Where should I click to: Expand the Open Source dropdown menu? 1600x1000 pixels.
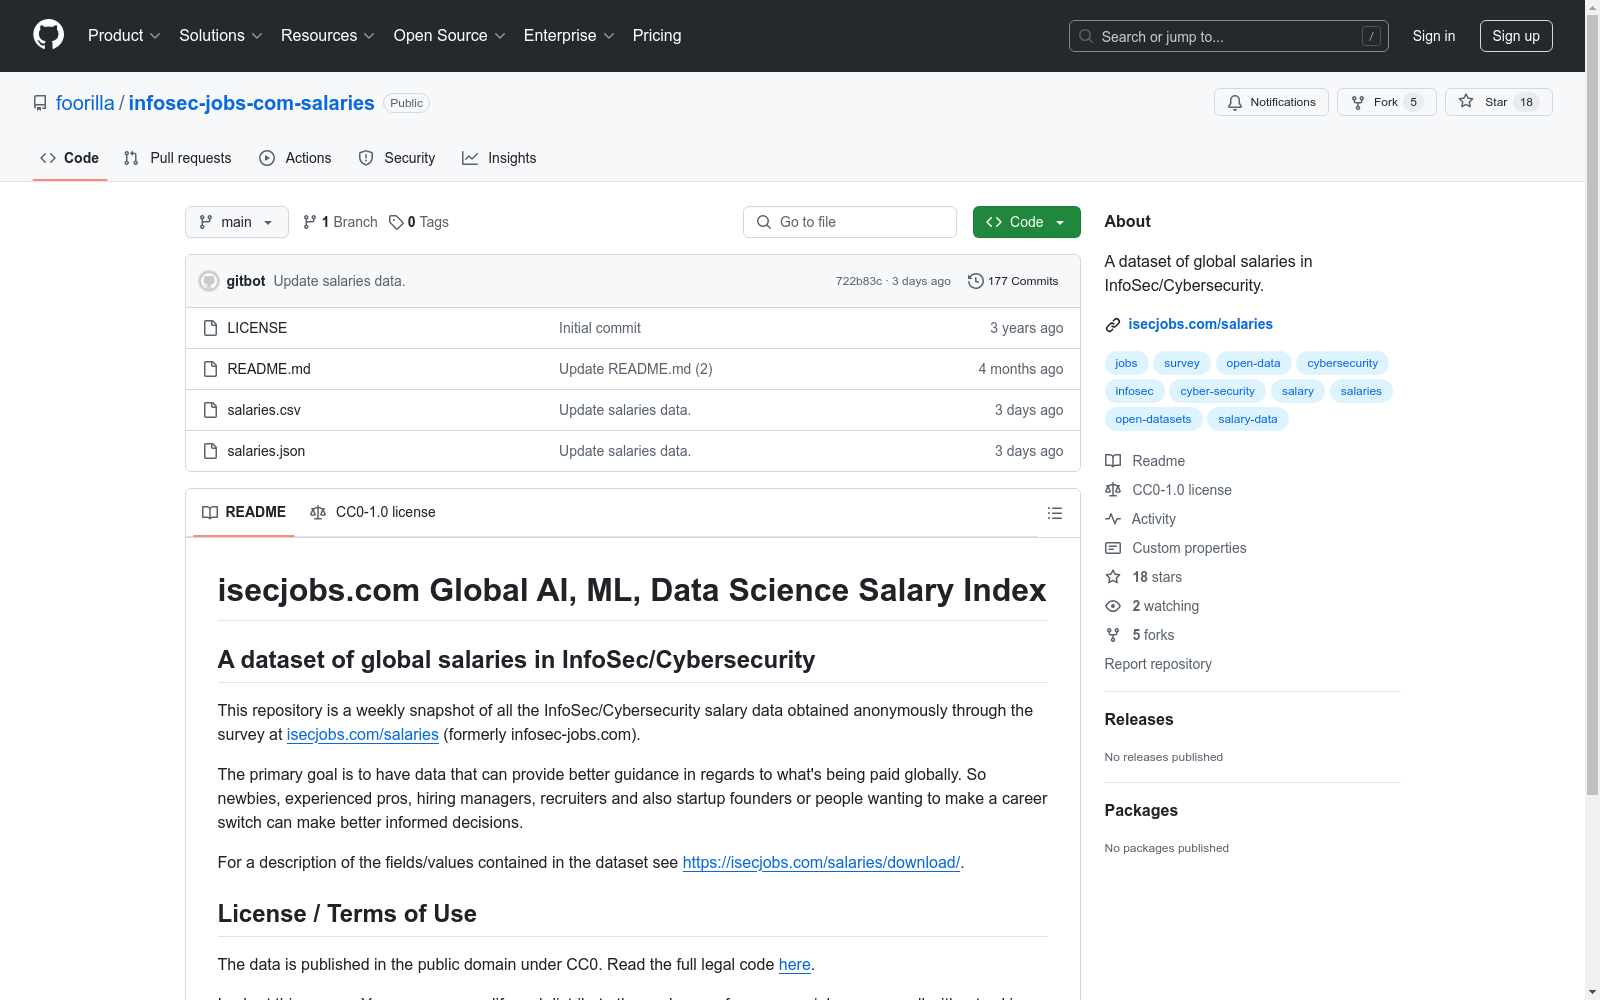[x=450, y=35]
